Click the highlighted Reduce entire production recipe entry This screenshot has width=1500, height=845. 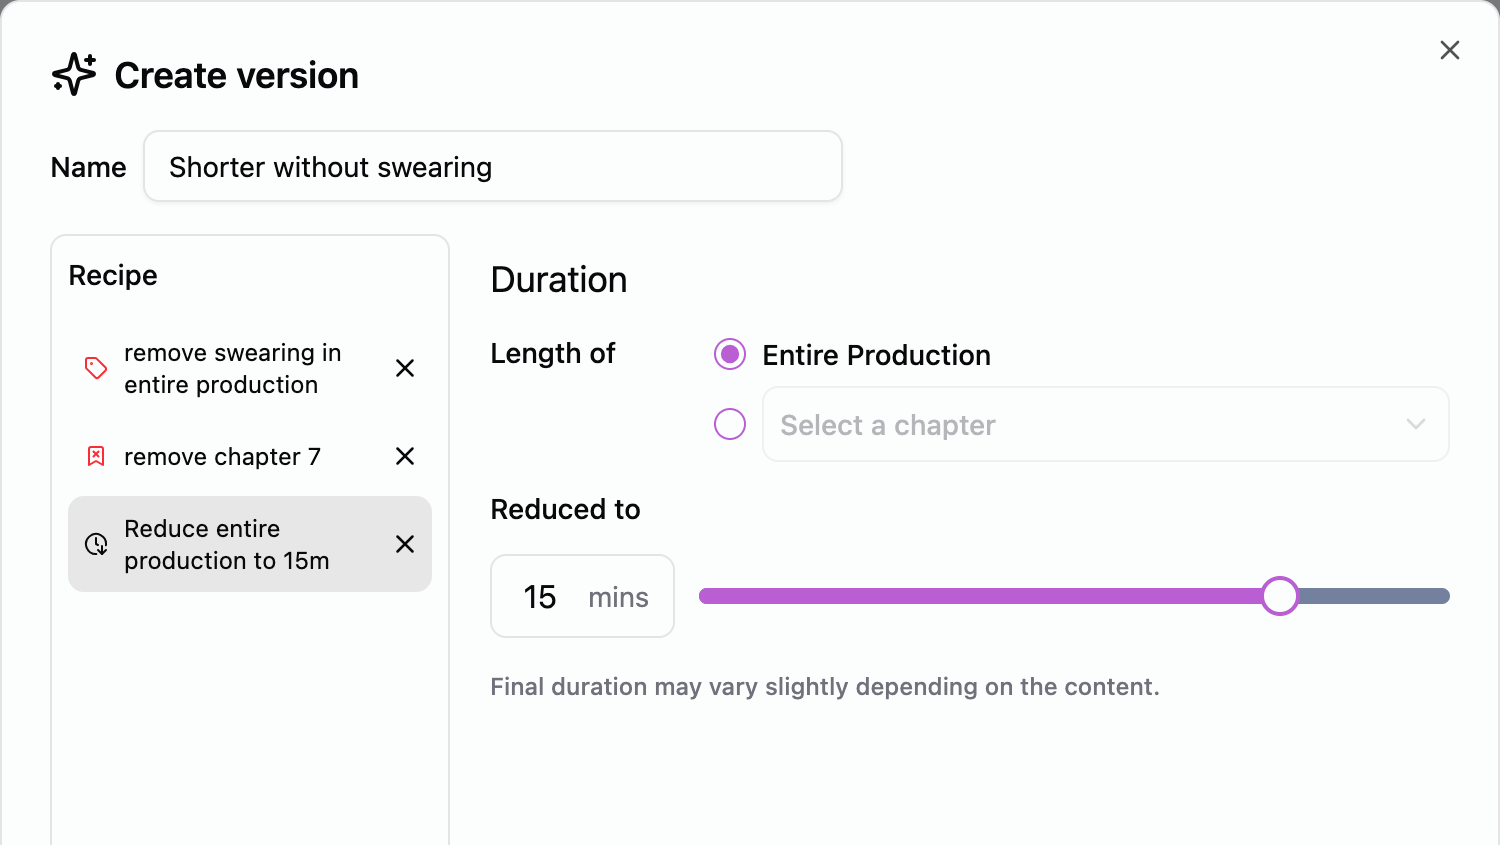(227, 544)
